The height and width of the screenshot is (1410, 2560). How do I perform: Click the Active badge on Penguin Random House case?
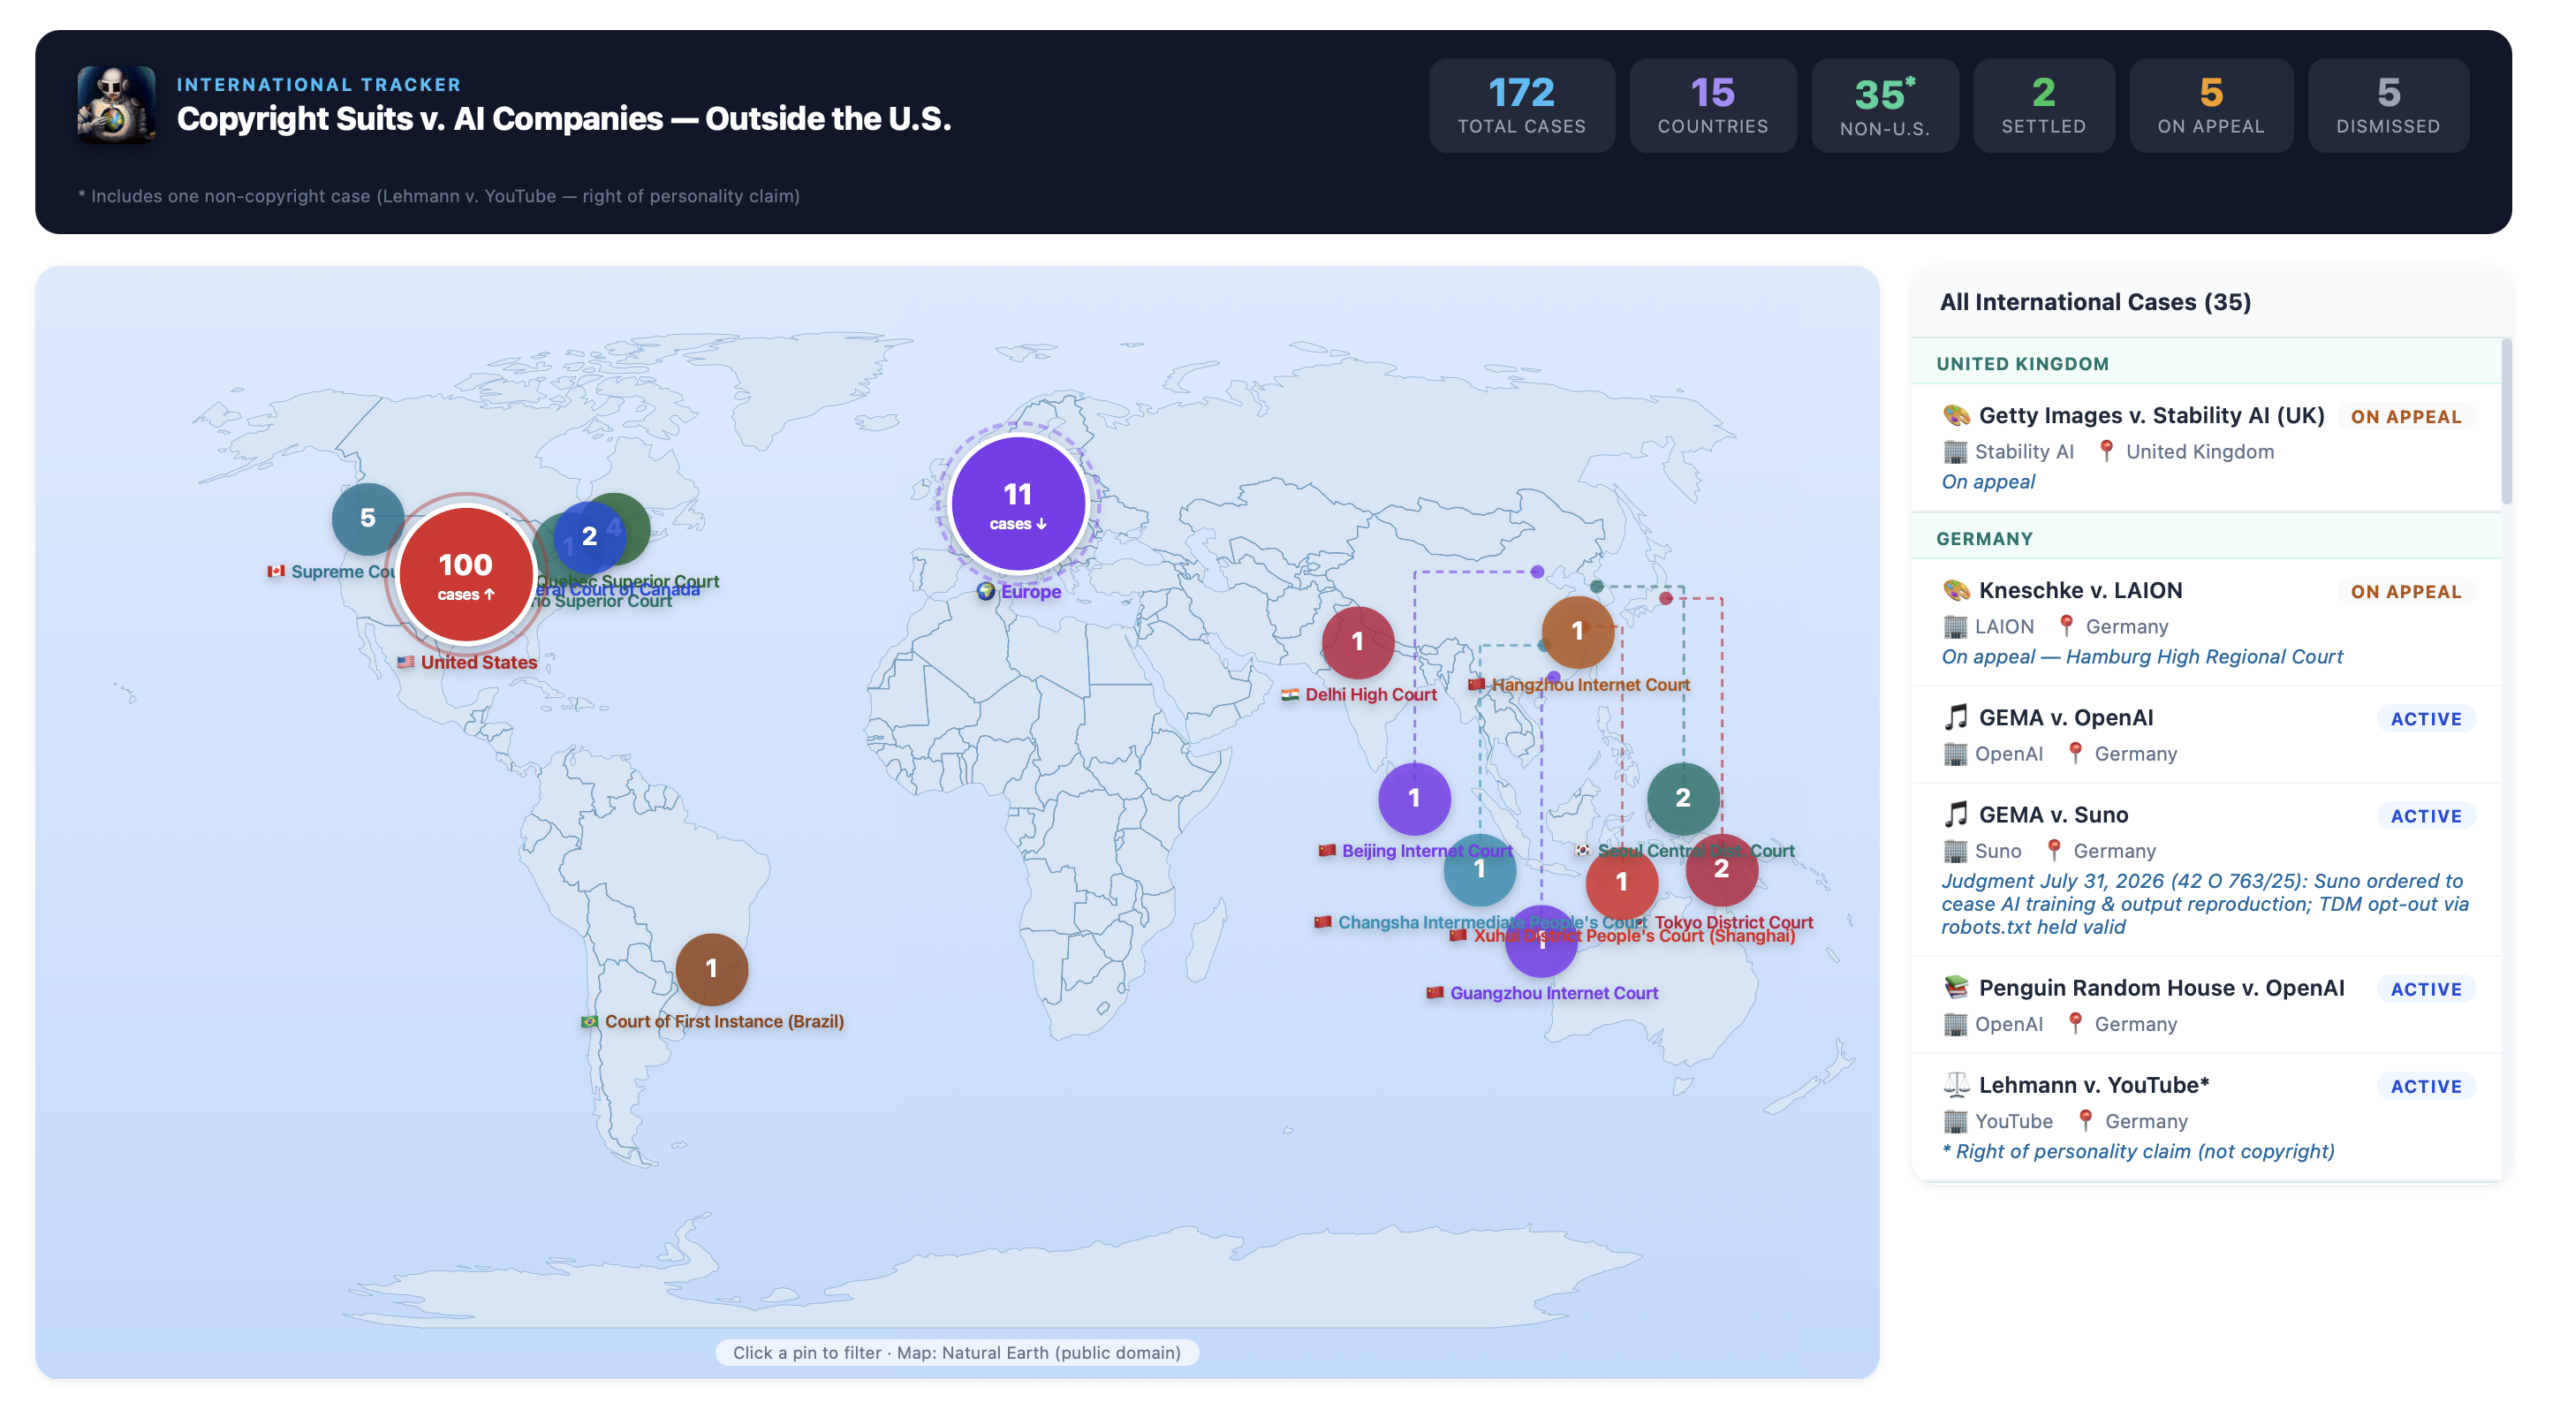click(2425, 989)
